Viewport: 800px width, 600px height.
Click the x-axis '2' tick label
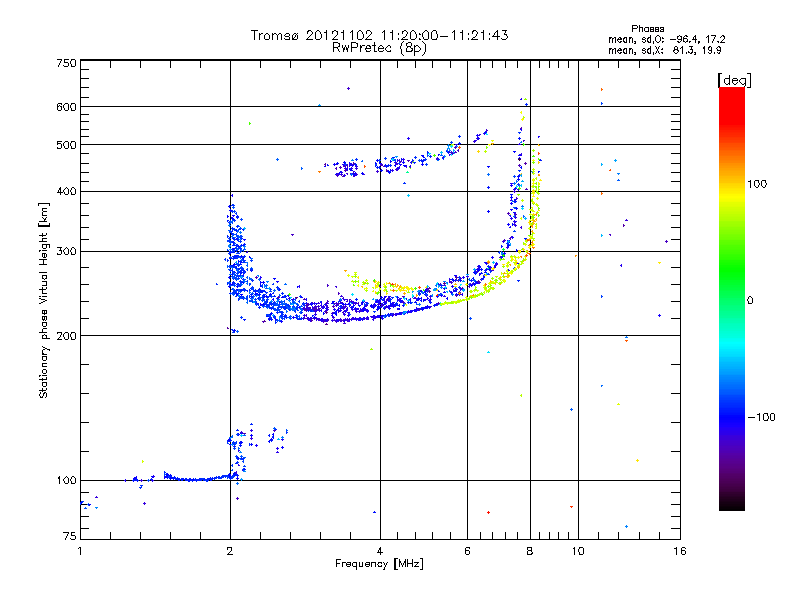pos(230,551)
